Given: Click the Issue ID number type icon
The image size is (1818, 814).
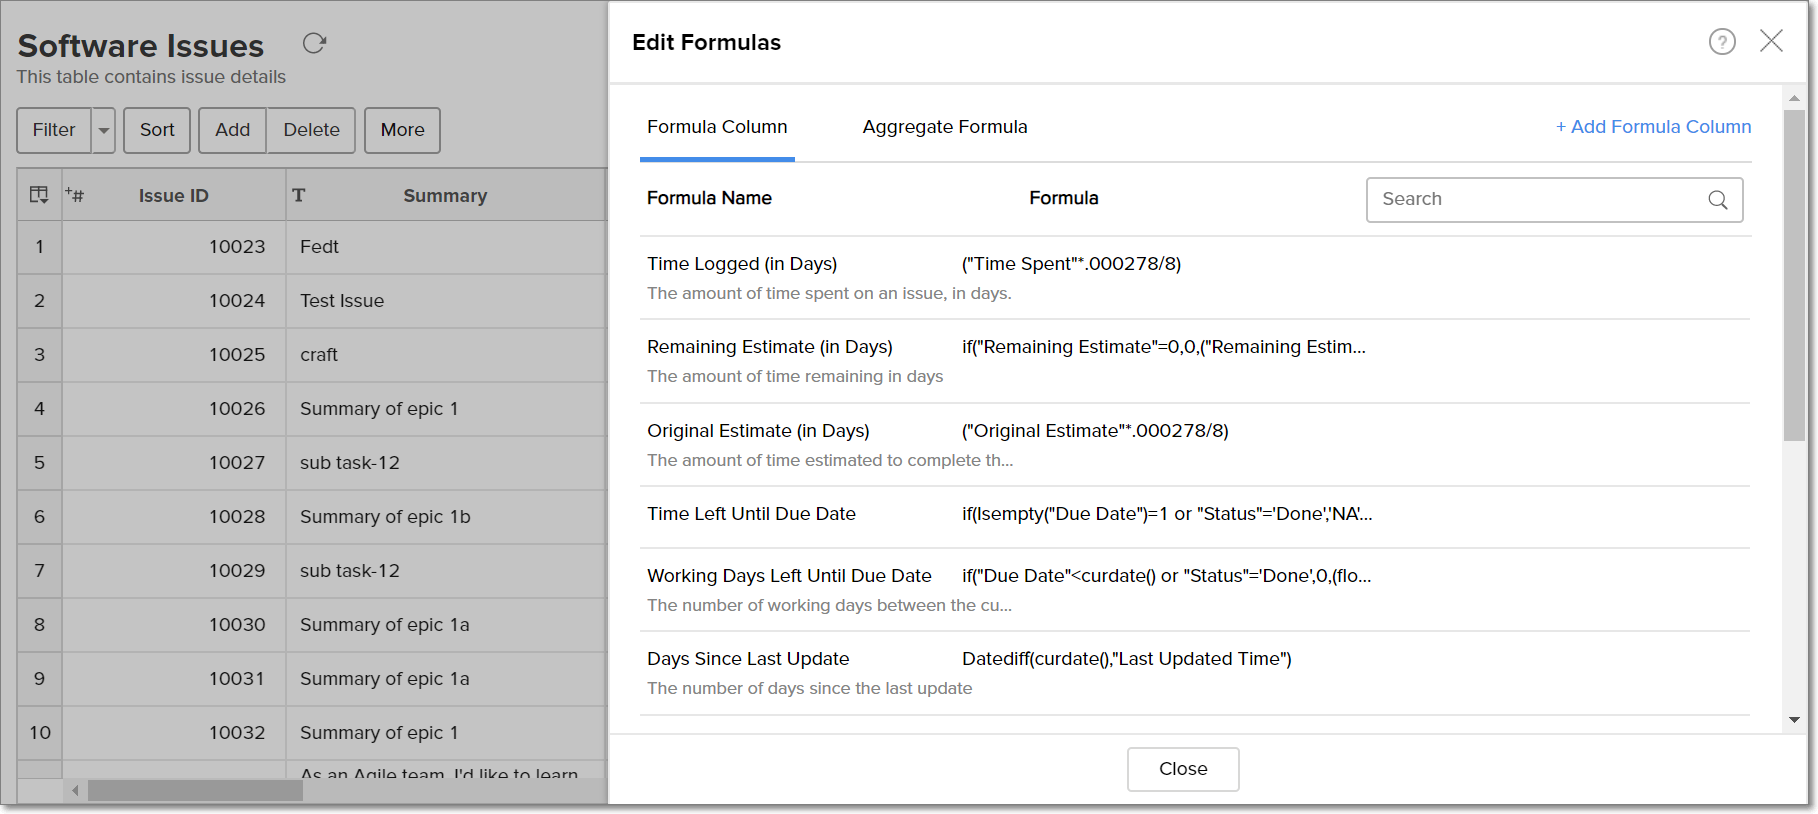Looking at the screenshot, I should 75,195.
